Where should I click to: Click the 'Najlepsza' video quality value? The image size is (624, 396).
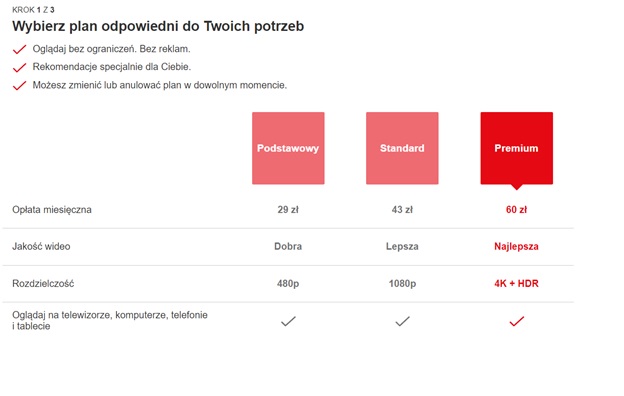[x=517, y=246]
